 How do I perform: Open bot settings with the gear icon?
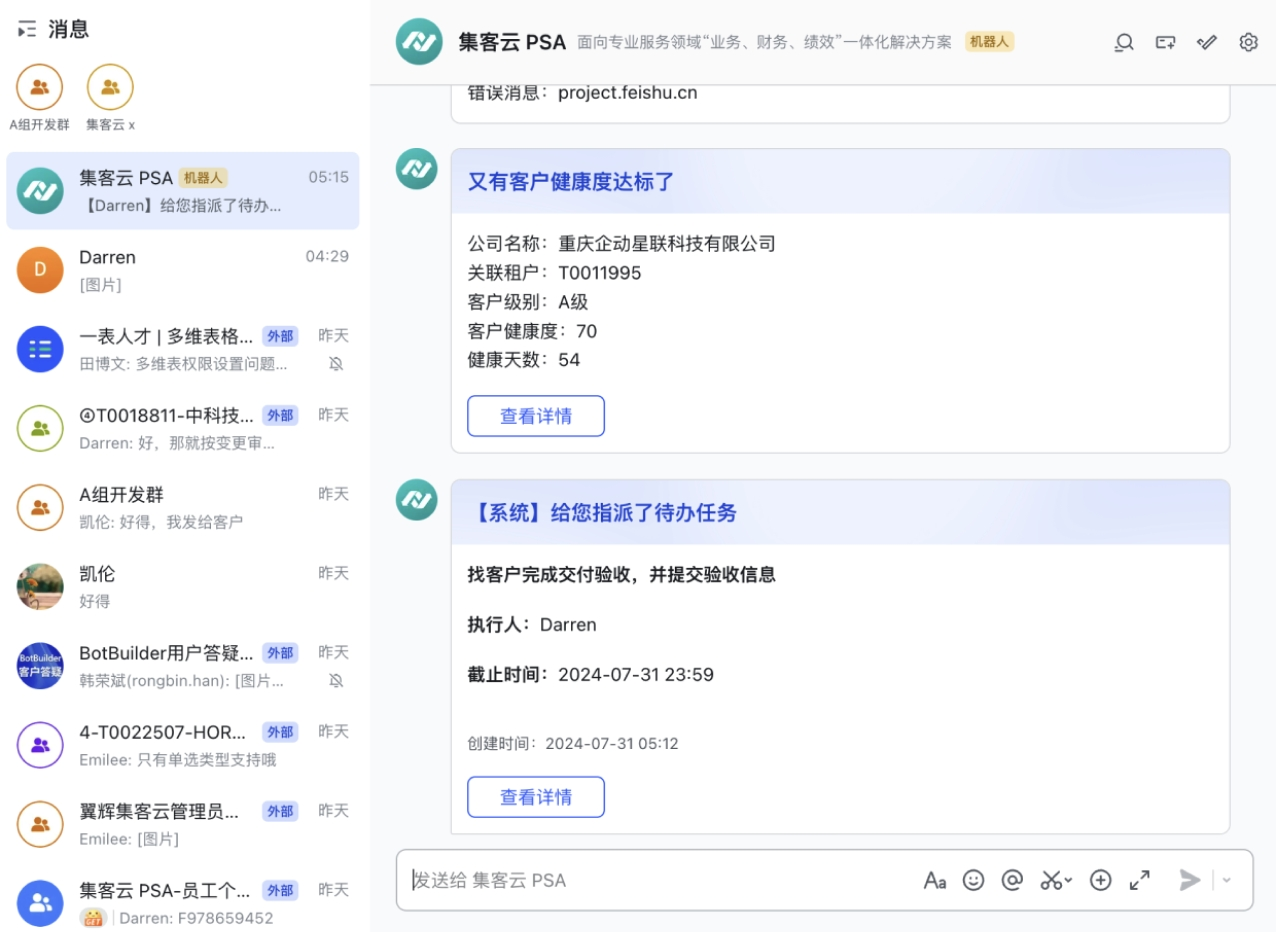1247,42
